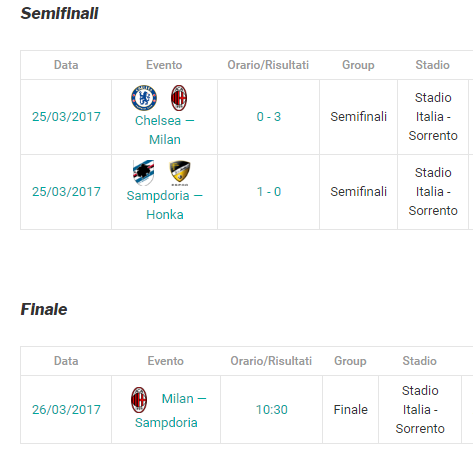This screenshot has height=452, width=473.
Task: Click the AC Milan crest in semifinal row
Action: [179, 98]
